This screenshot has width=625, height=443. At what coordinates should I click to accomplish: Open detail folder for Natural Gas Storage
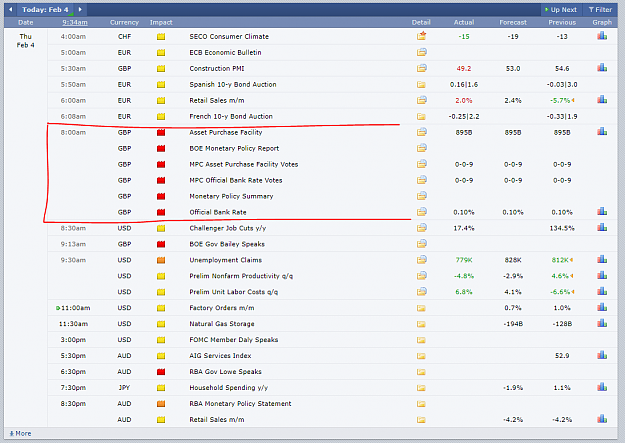pos(421,324)
